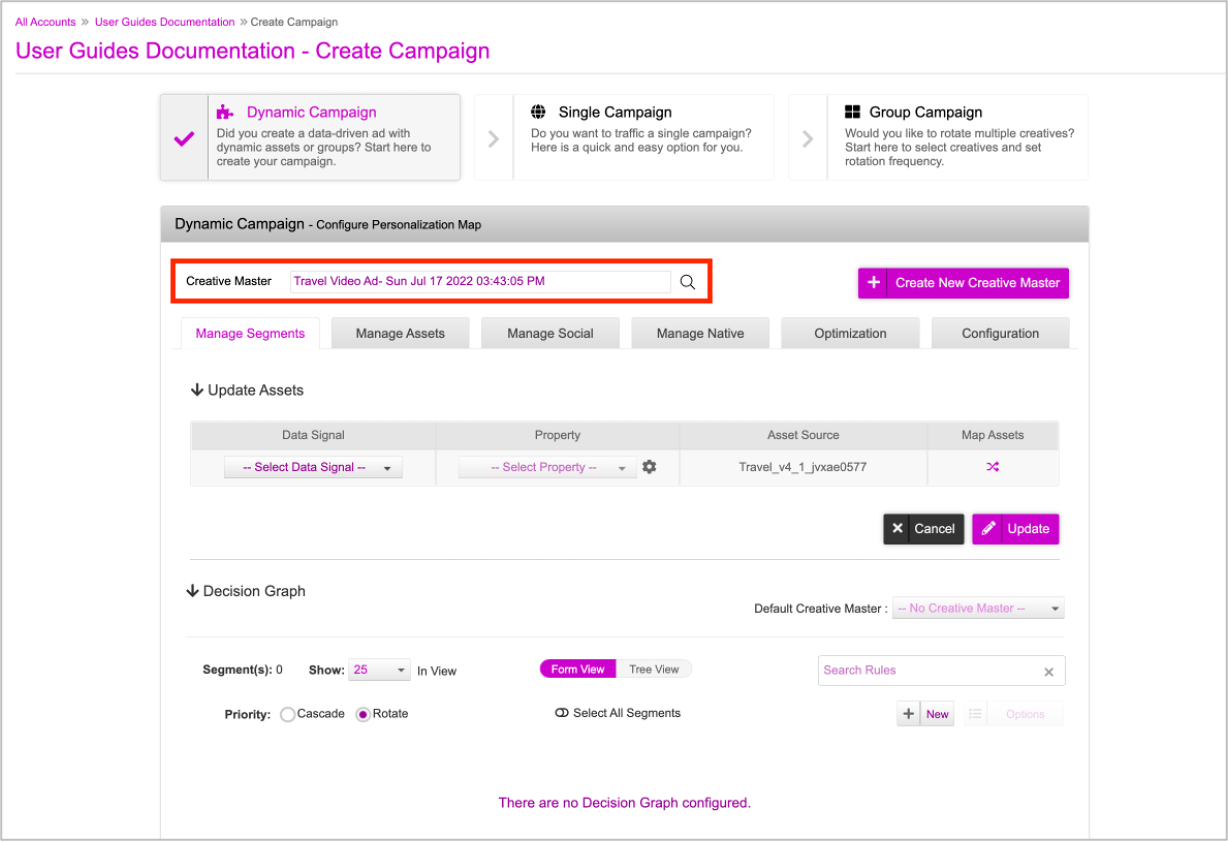
Task: Open the gear settings beside Select Property
Action: point(650,467)
